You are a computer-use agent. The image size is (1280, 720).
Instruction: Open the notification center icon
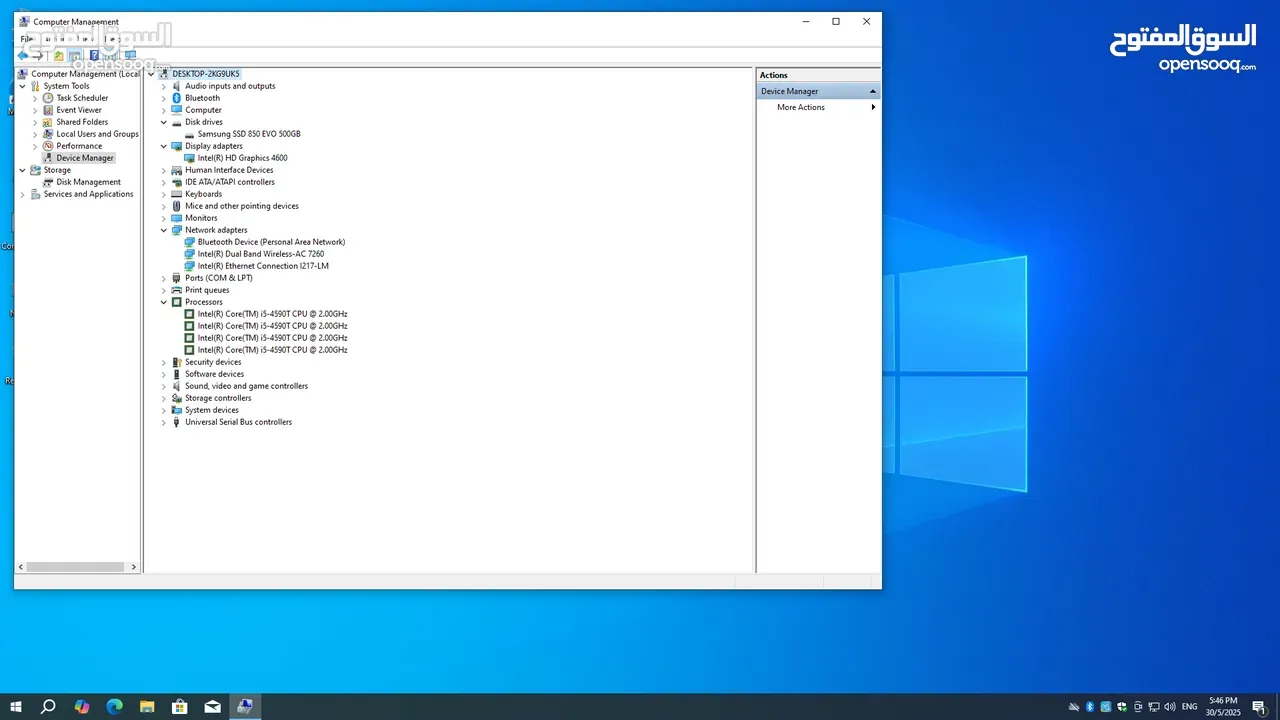pos(1259,707)
